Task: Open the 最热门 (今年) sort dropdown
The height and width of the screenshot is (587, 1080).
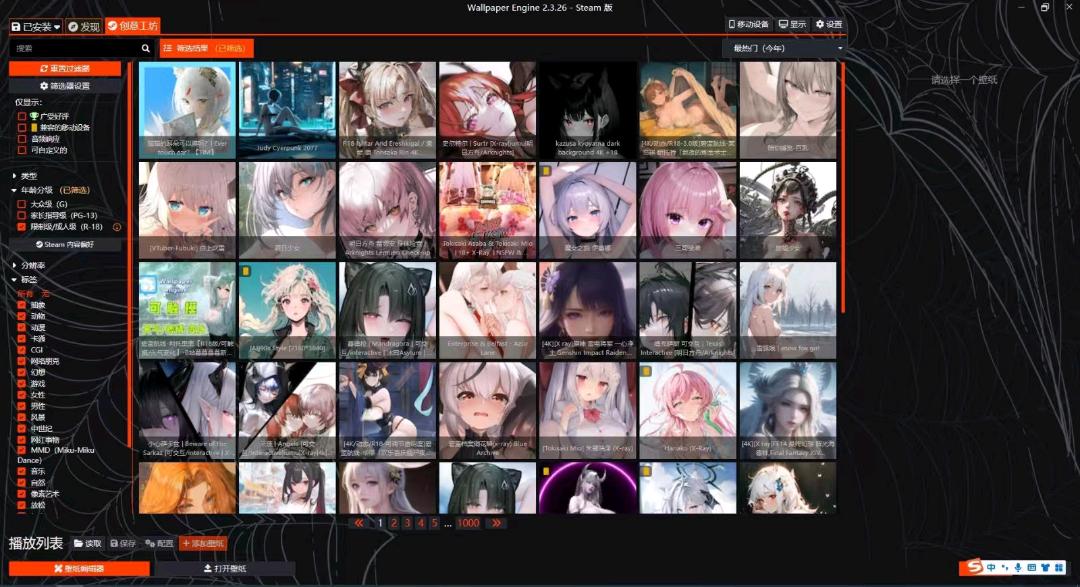Action: pos(783,48)
